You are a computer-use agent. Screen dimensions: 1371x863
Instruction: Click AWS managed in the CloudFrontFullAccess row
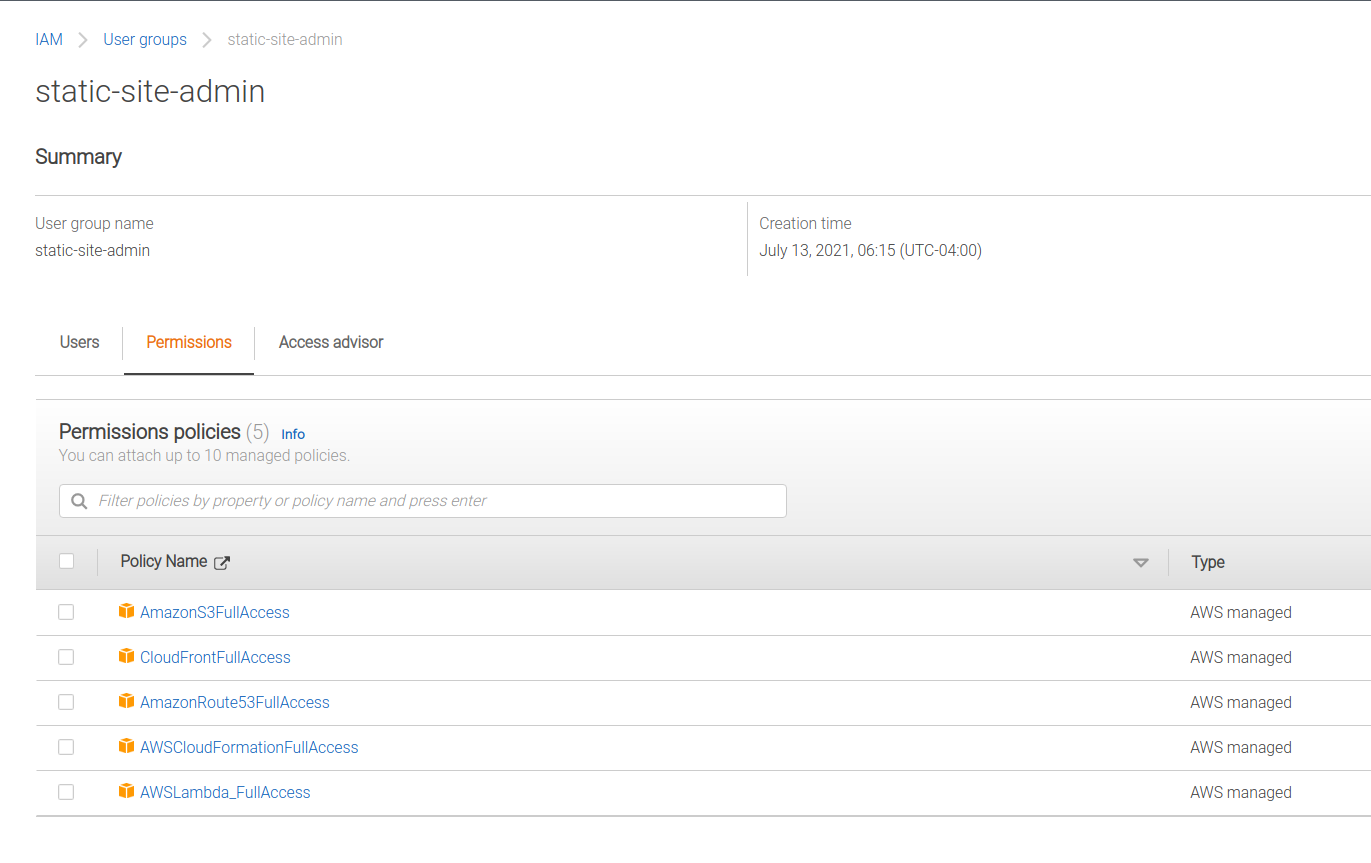1241,657
